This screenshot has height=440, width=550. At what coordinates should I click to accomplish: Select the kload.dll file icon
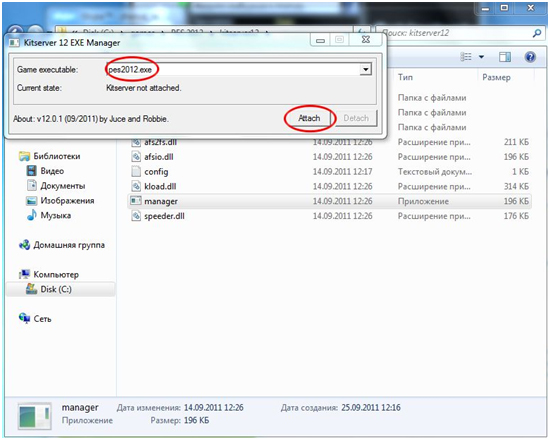click(136, 186)
